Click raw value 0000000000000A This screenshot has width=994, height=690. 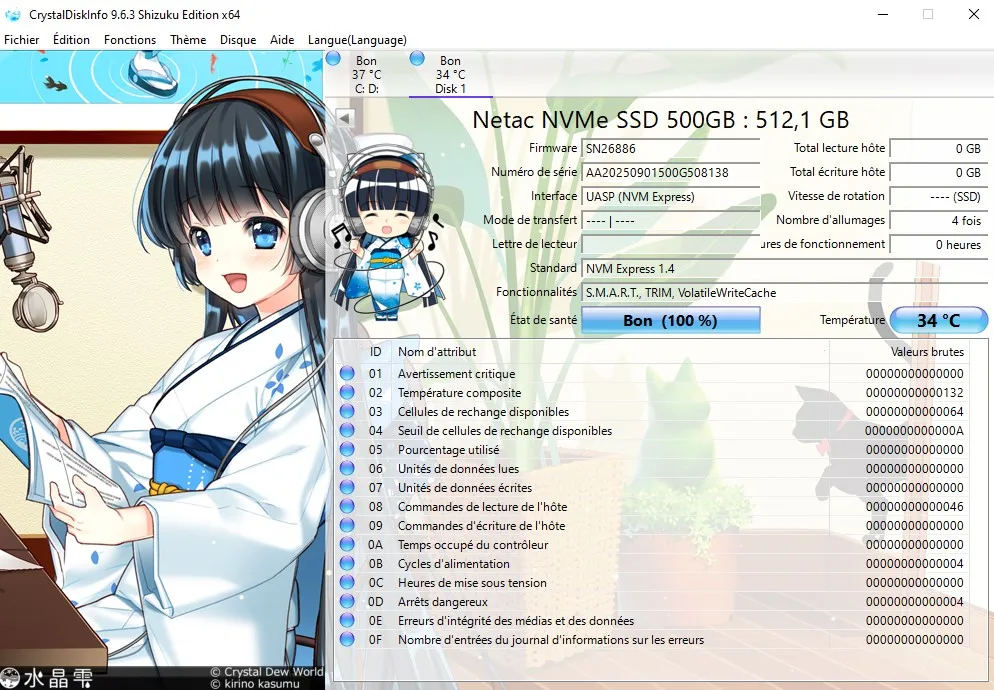[914, 431]
